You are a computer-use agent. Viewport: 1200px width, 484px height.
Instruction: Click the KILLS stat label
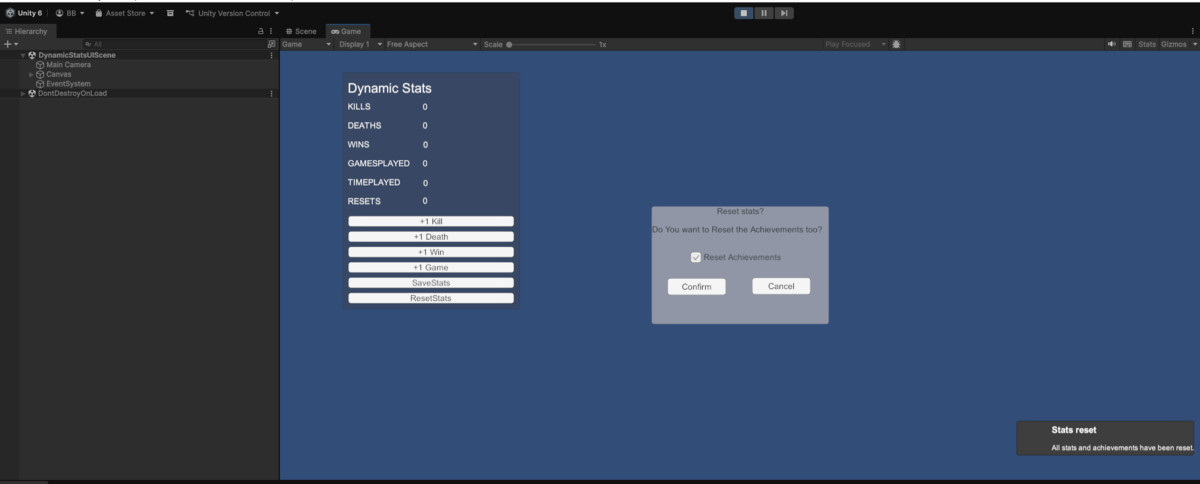tap(358, 106)
